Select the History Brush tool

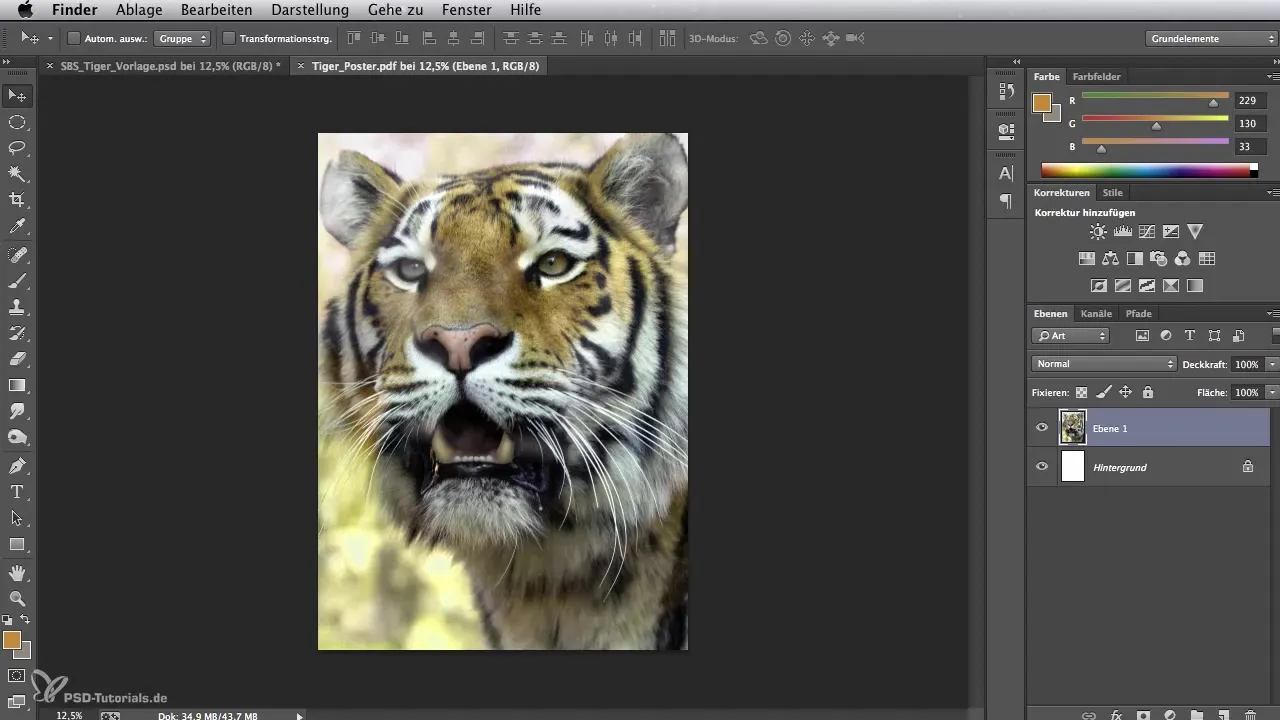17,333
